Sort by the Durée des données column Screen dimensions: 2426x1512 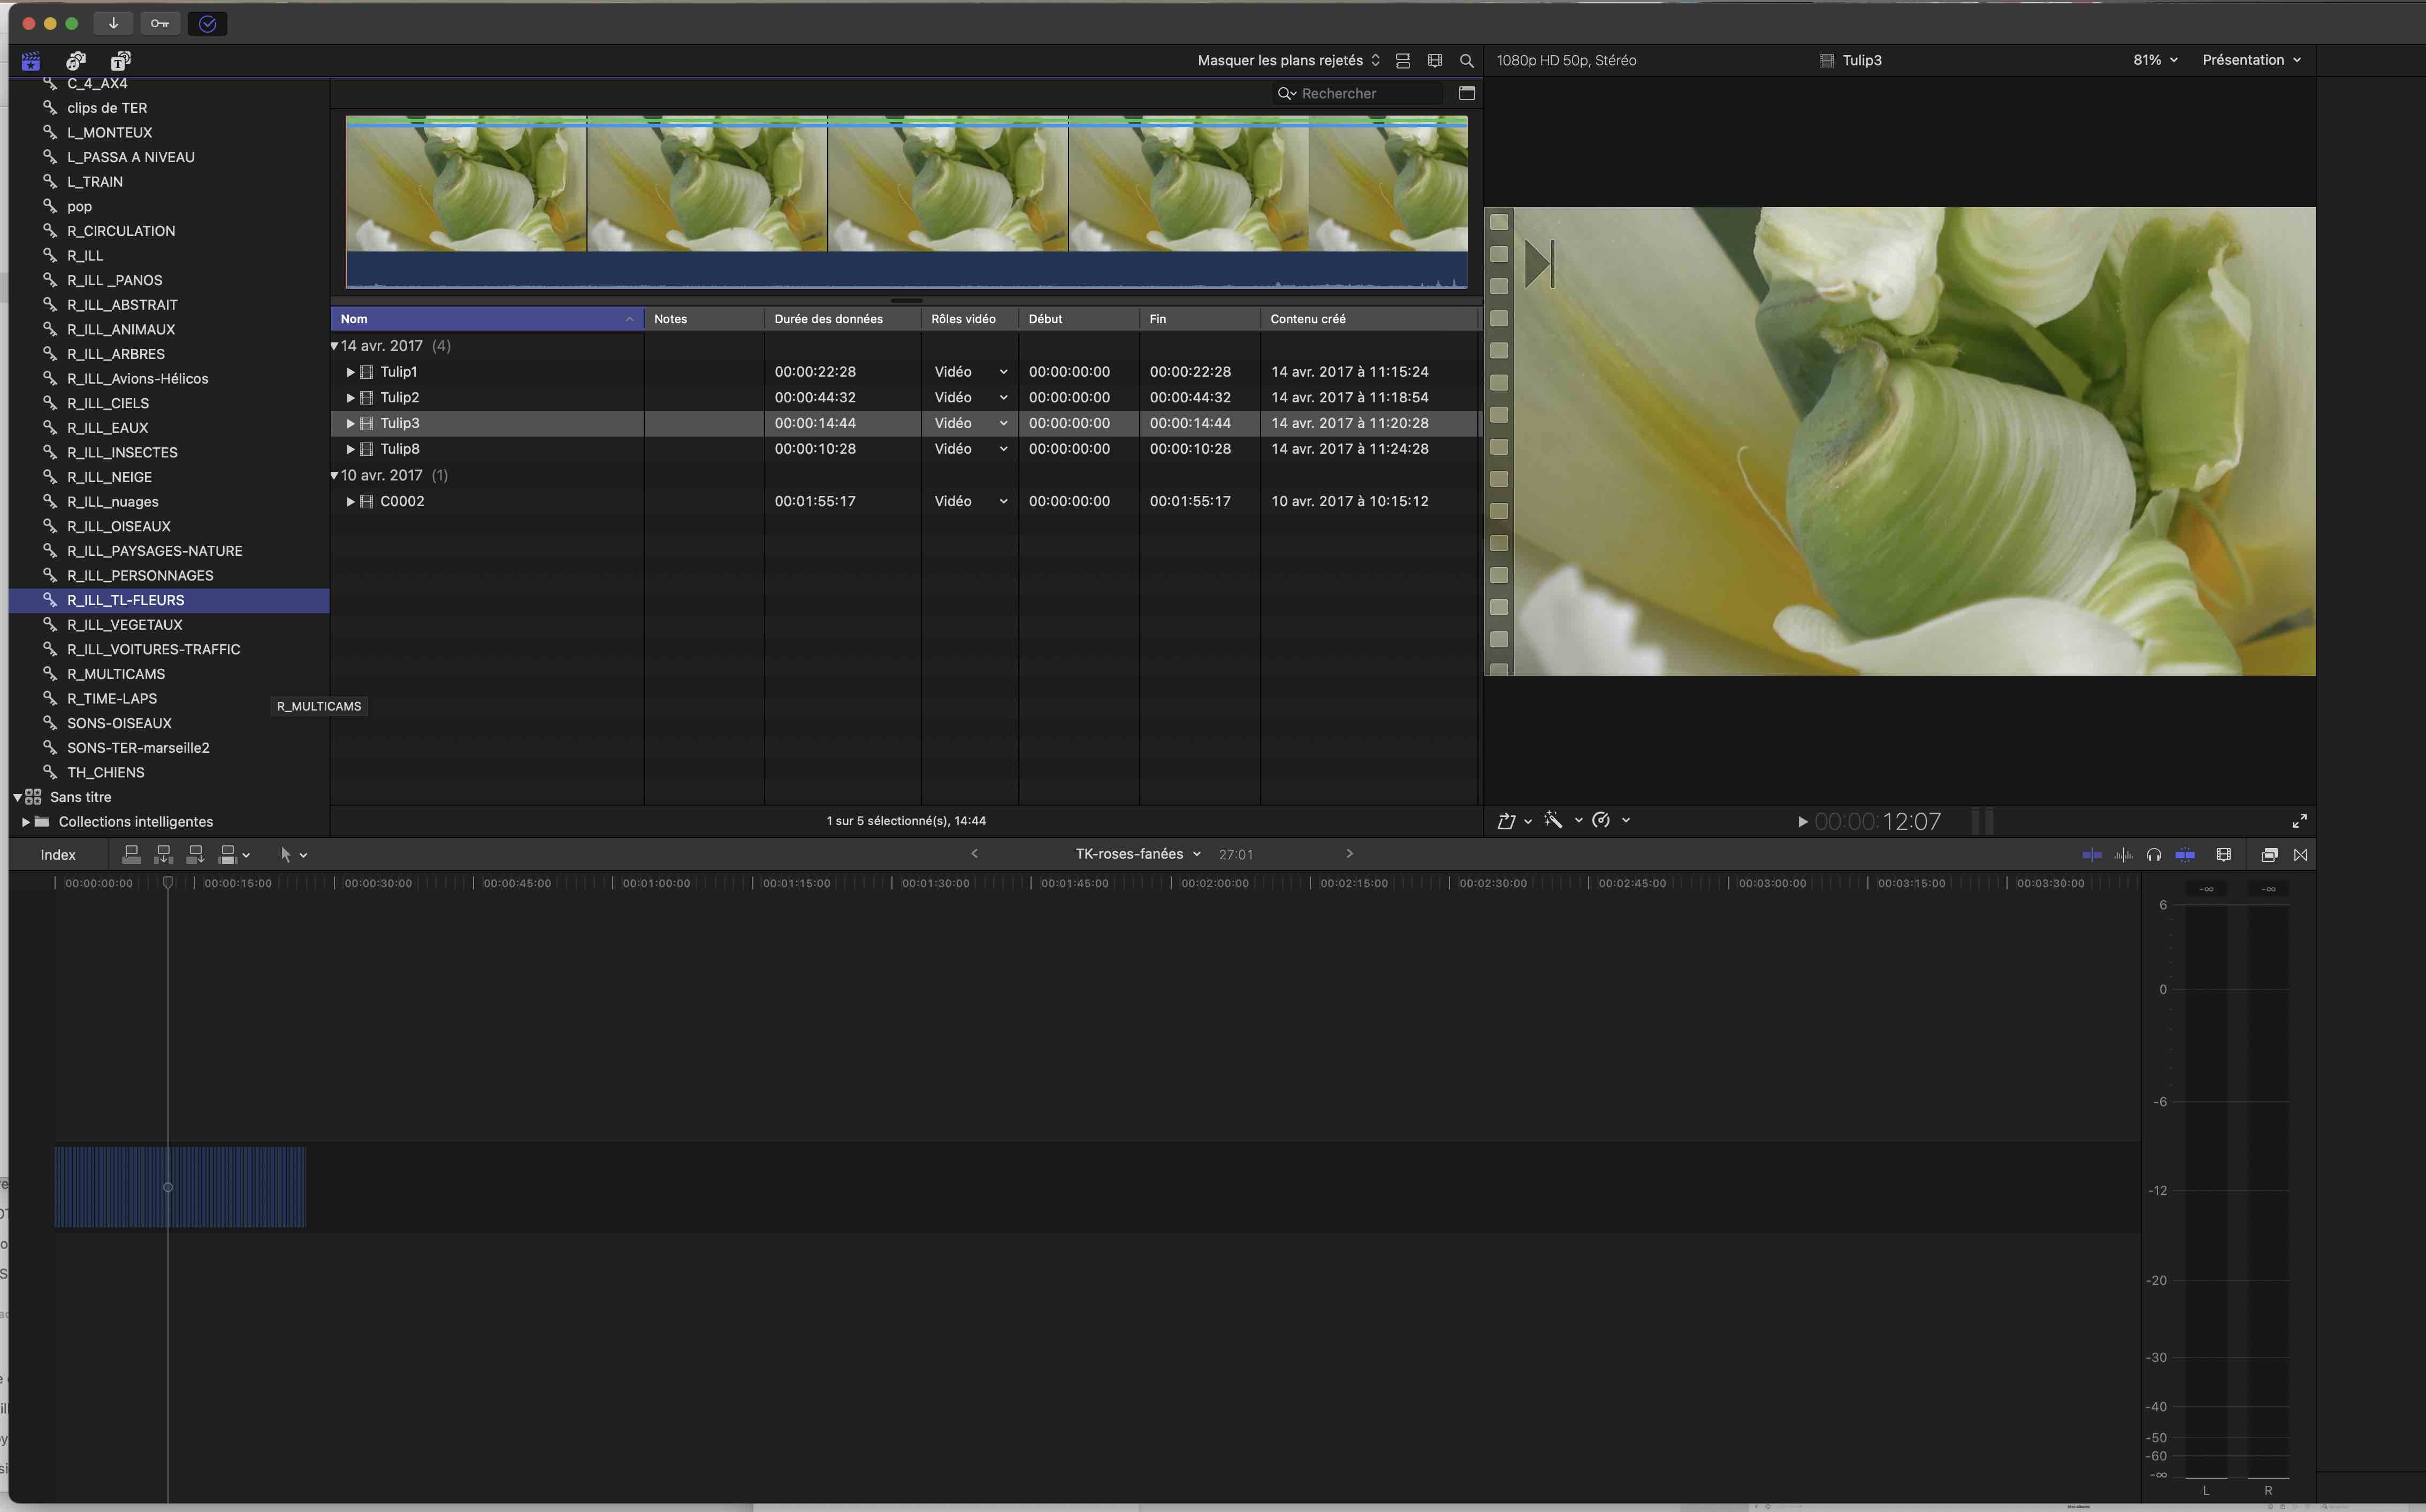828,319
